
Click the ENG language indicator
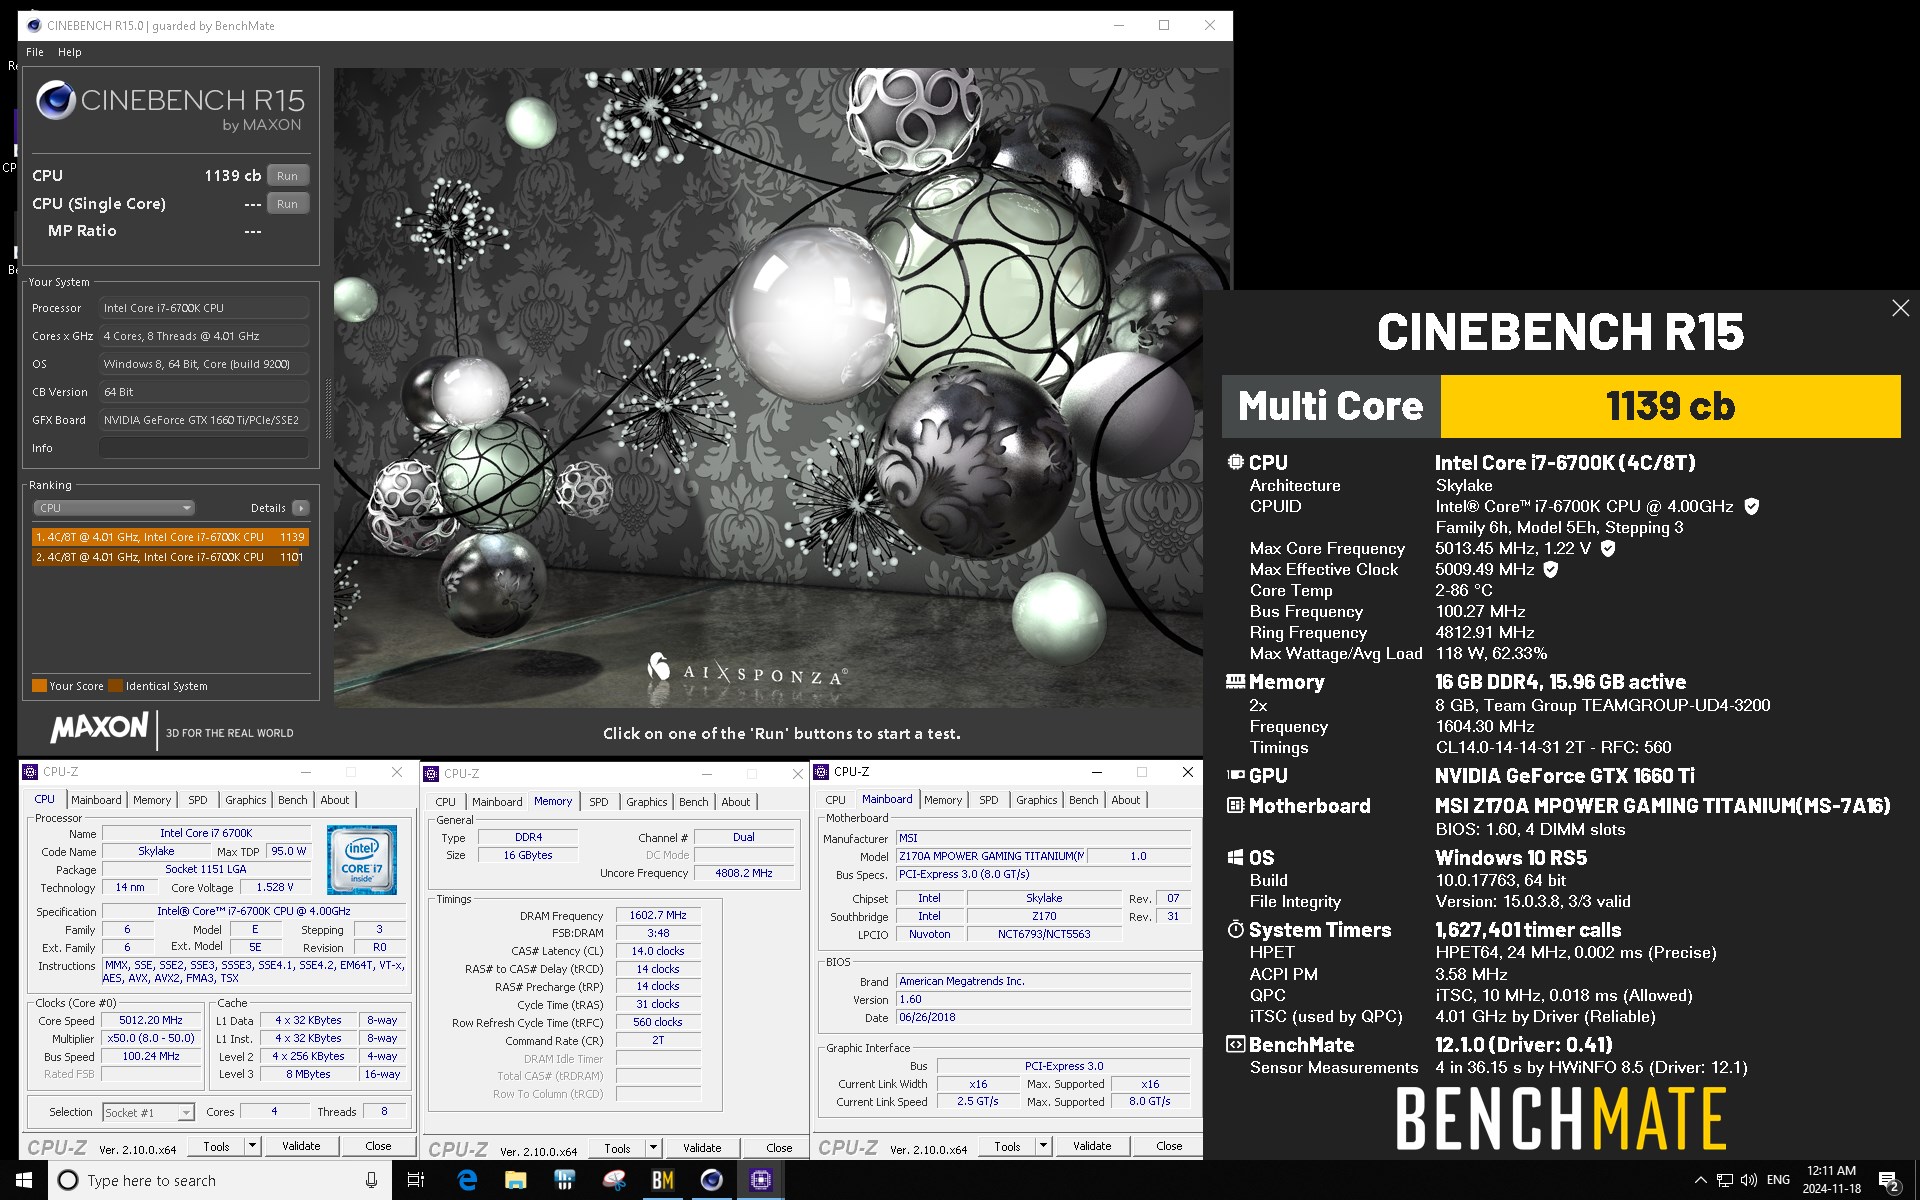[x=1778, y=1180]
